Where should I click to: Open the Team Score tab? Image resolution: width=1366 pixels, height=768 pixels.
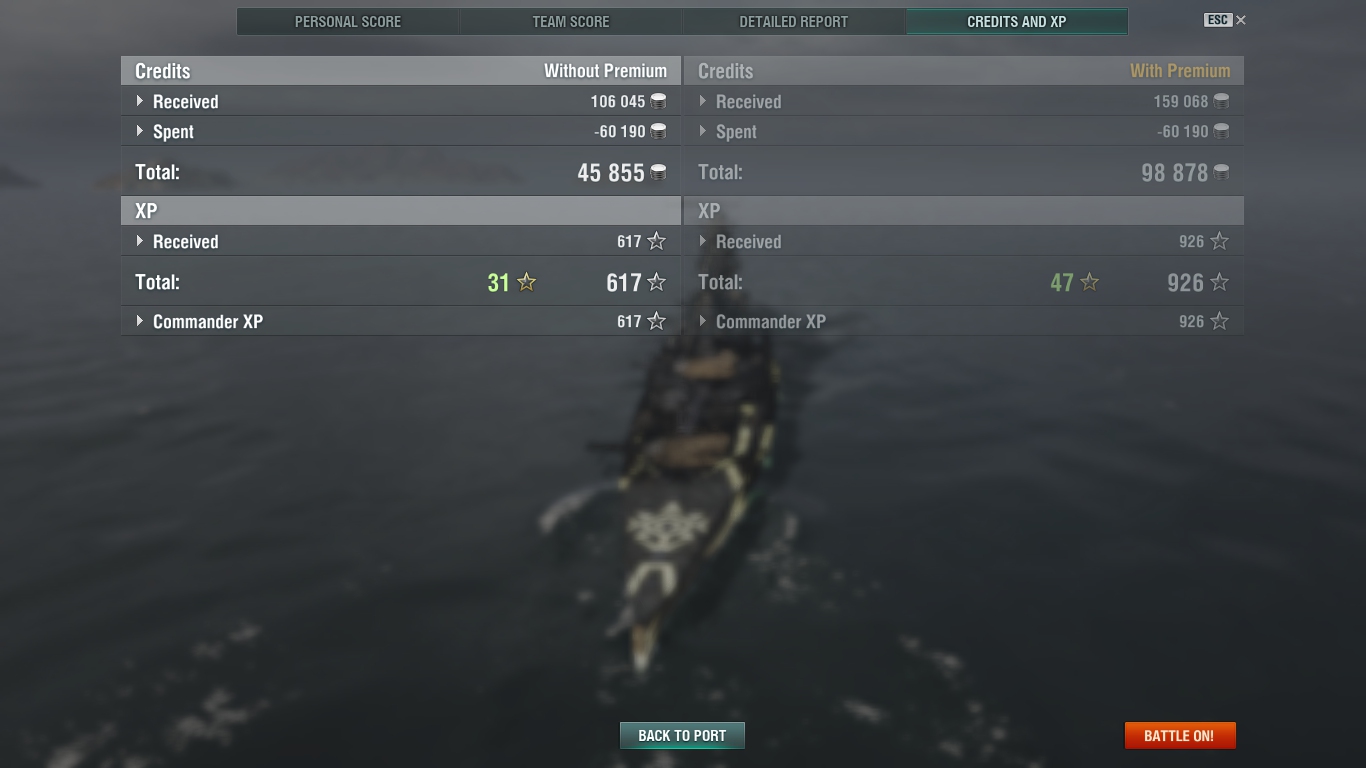(571, 21)
